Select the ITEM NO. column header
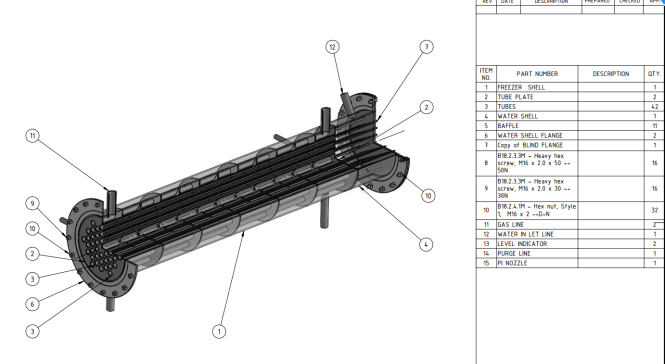Viewport: 665px width, 364px height. (x=486, y=74)
